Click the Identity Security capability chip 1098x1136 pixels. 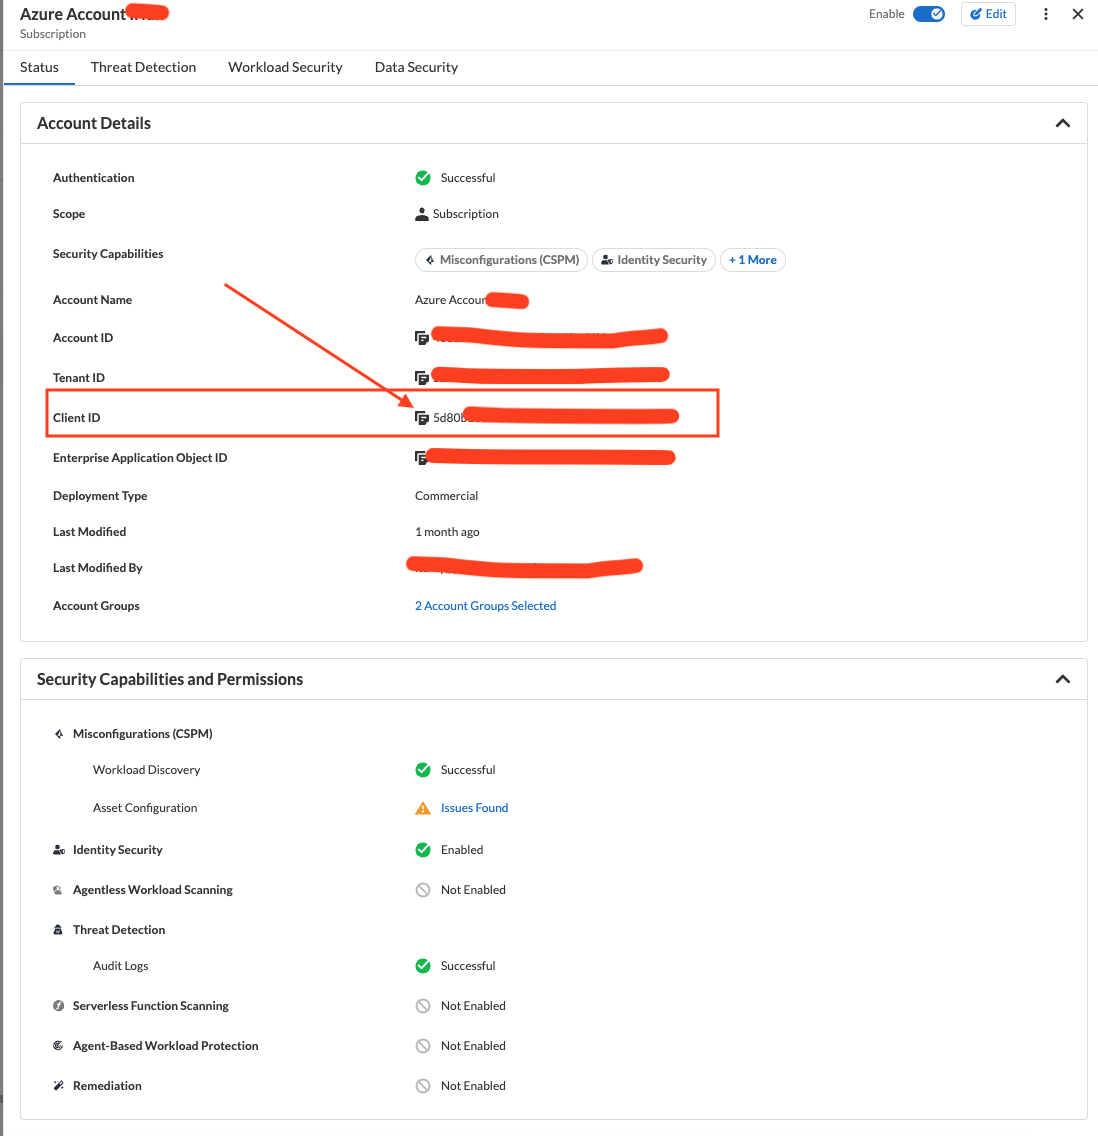tap(654, 260)
